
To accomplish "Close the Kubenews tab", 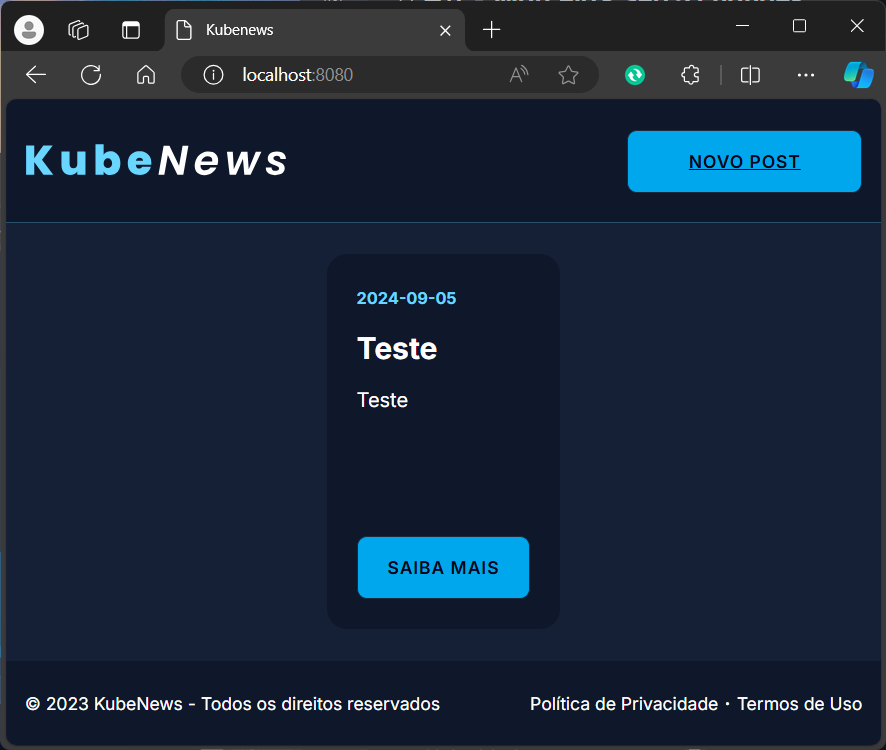I will 446,31.
